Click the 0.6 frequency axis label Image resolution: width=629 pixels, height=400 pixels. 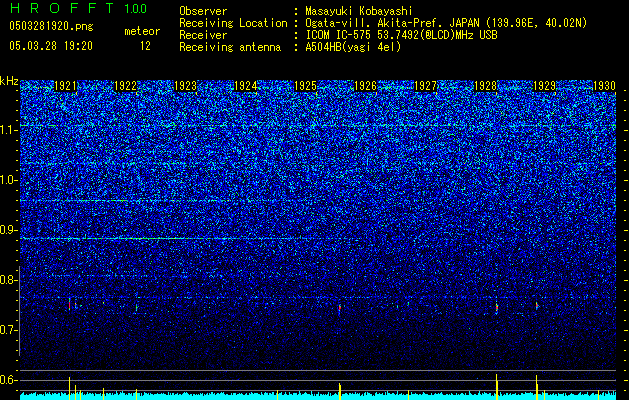coord(8,380)
